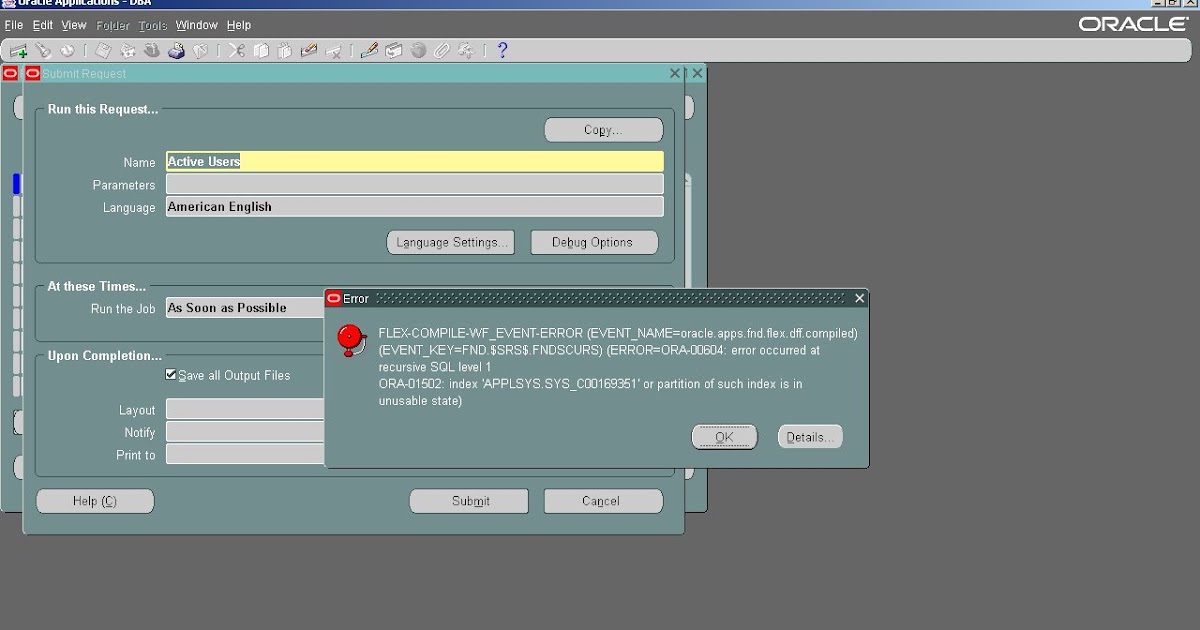Open the Show Navigator toolbar icon

67,51
